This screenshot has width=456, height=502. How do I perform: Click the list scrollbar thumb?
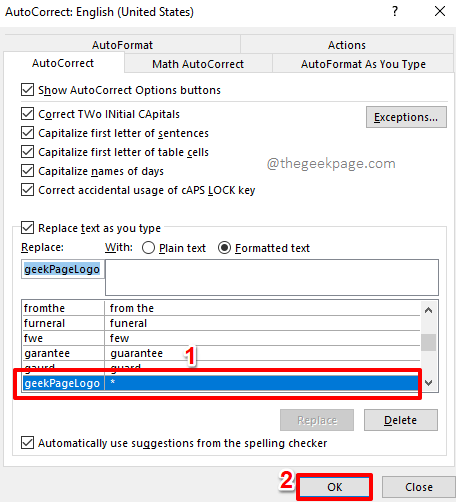coord(429,342)
